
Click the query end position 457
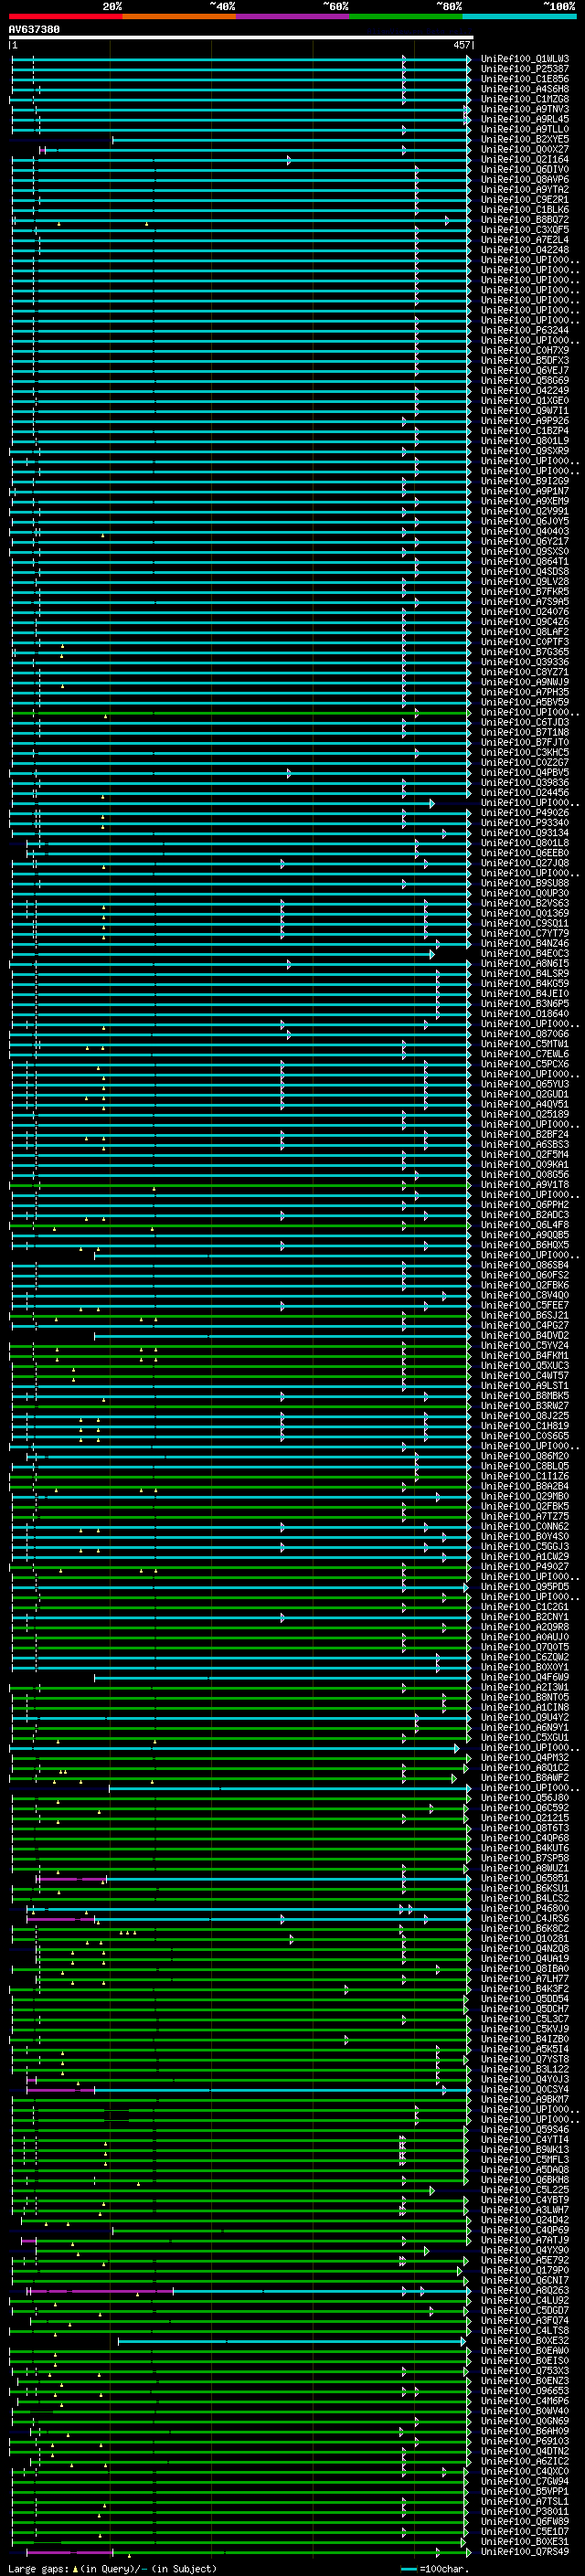point(462,45)
